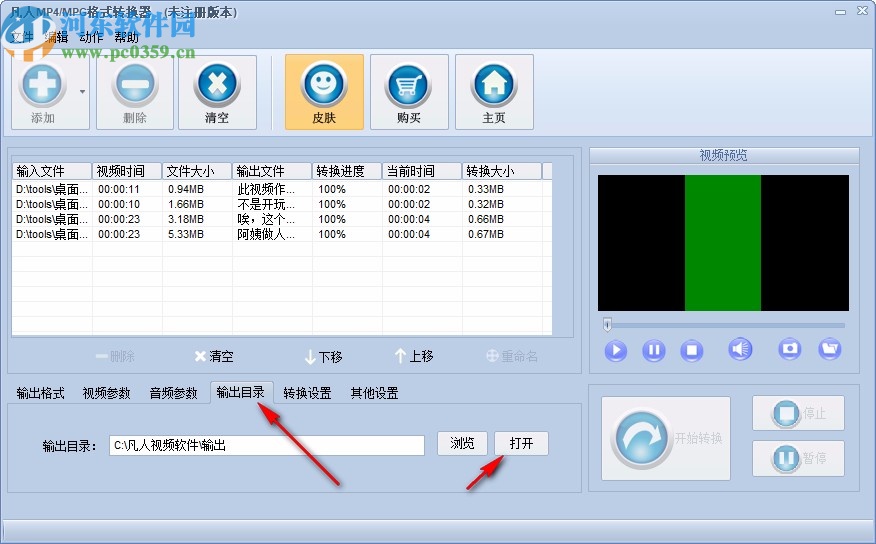Click the 转换大小 column header

pos(502,171)
